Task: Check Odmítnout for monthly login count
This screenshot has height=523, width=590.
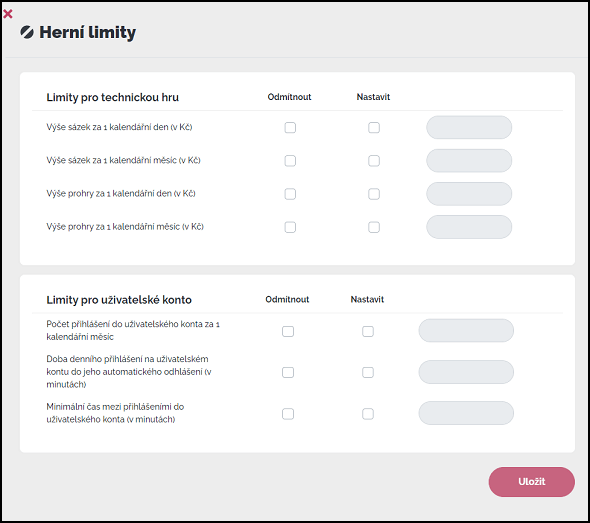Action: [x=288, y=331]
